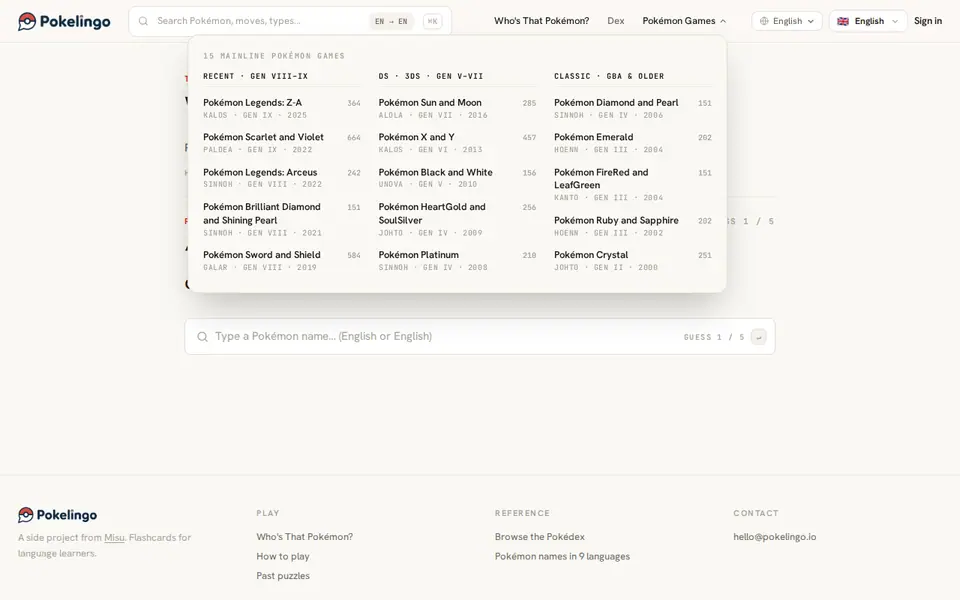This screenshot has height=600, width=960.
Task: Select Pokémon Emerald
Action: [632, 143]
